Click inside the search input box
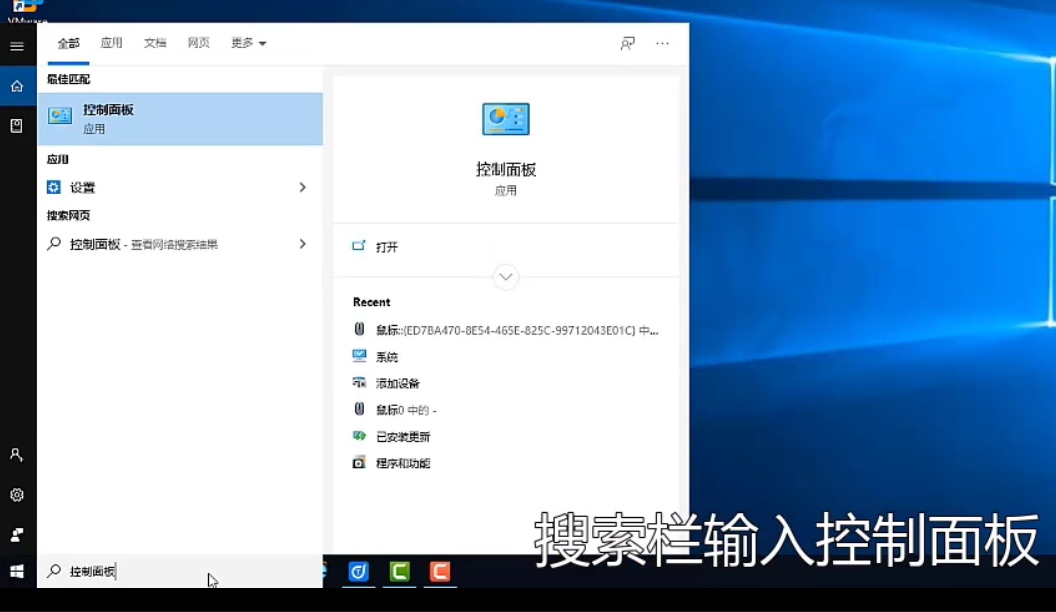This screenshot has height=612, width=1056. pyautogui.click(x=150, y=570)
